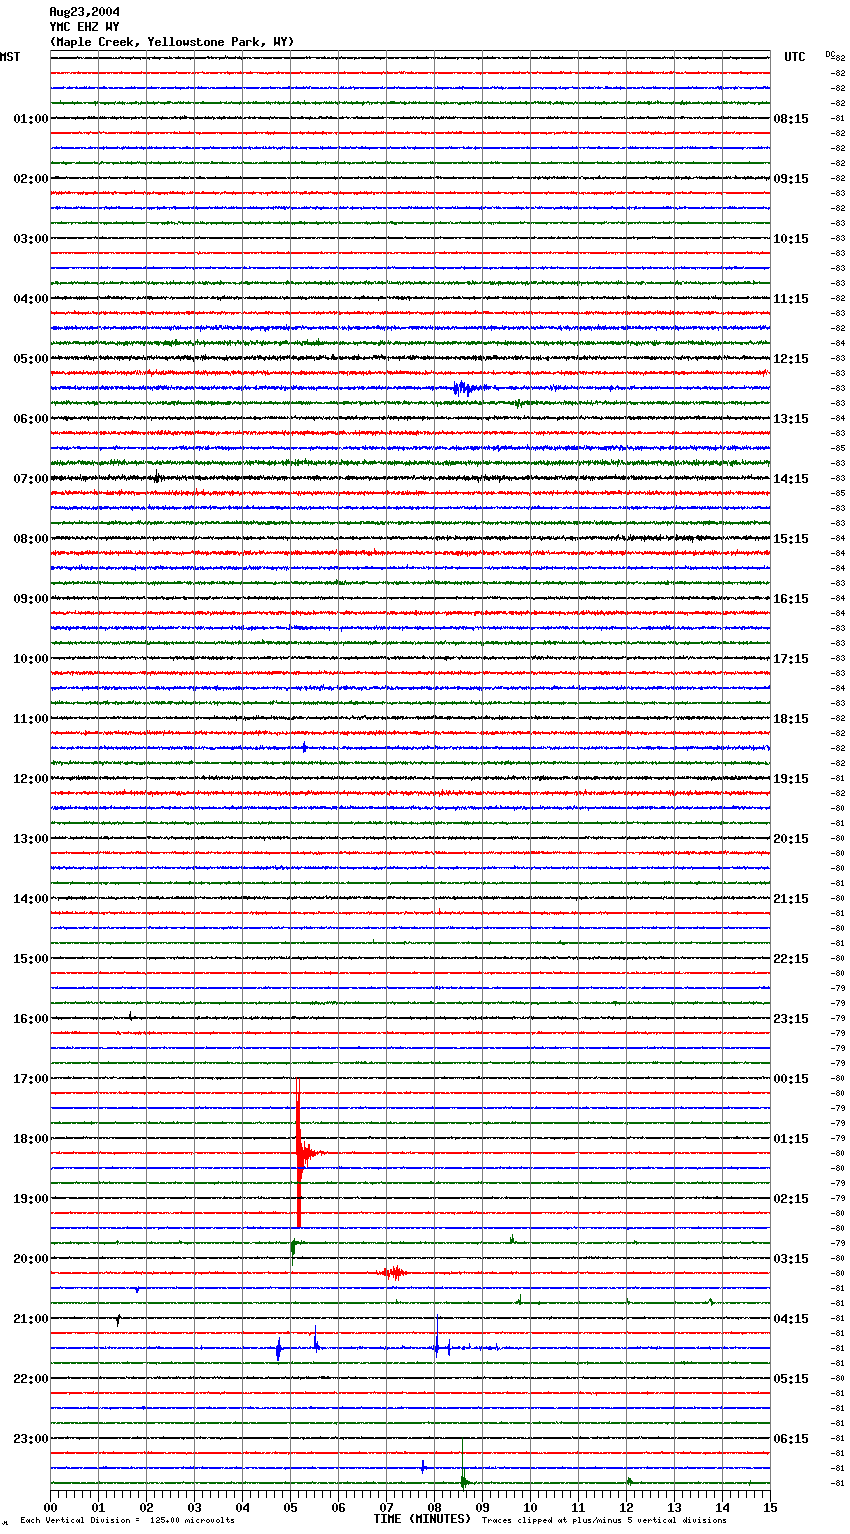Click the 16:15 UTC time label
Image resolution: width=850 pixels, height=1534 pixels.
point(791,599)
